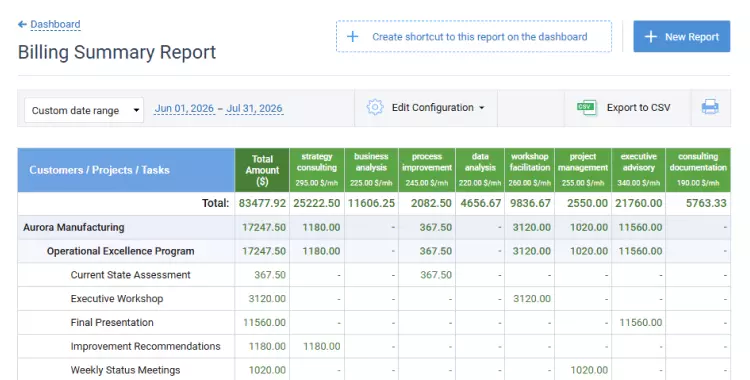Click the Customers / Projects / Tasks header
The image size is (750, 380).
(126, 170)
